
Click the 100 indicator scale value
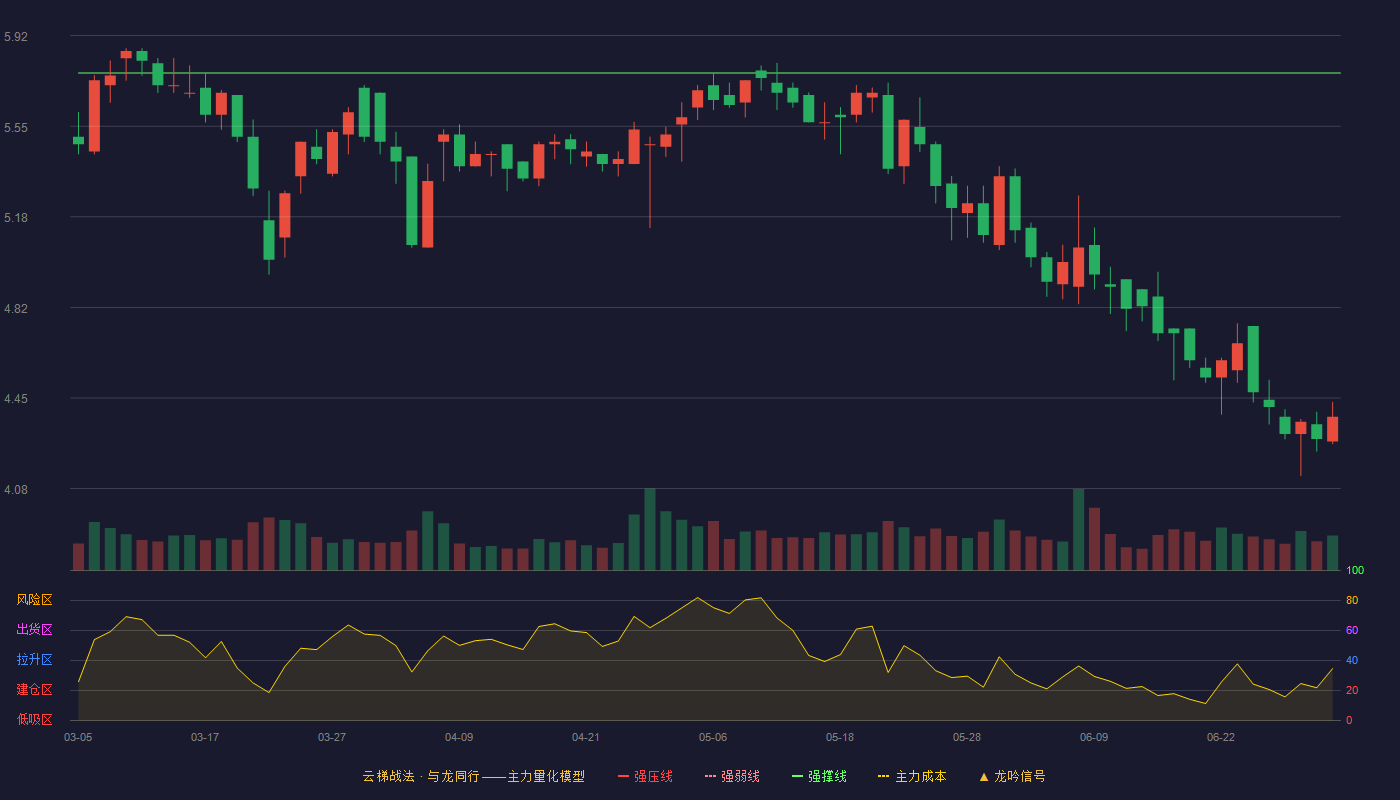[x=1355, y=571]
